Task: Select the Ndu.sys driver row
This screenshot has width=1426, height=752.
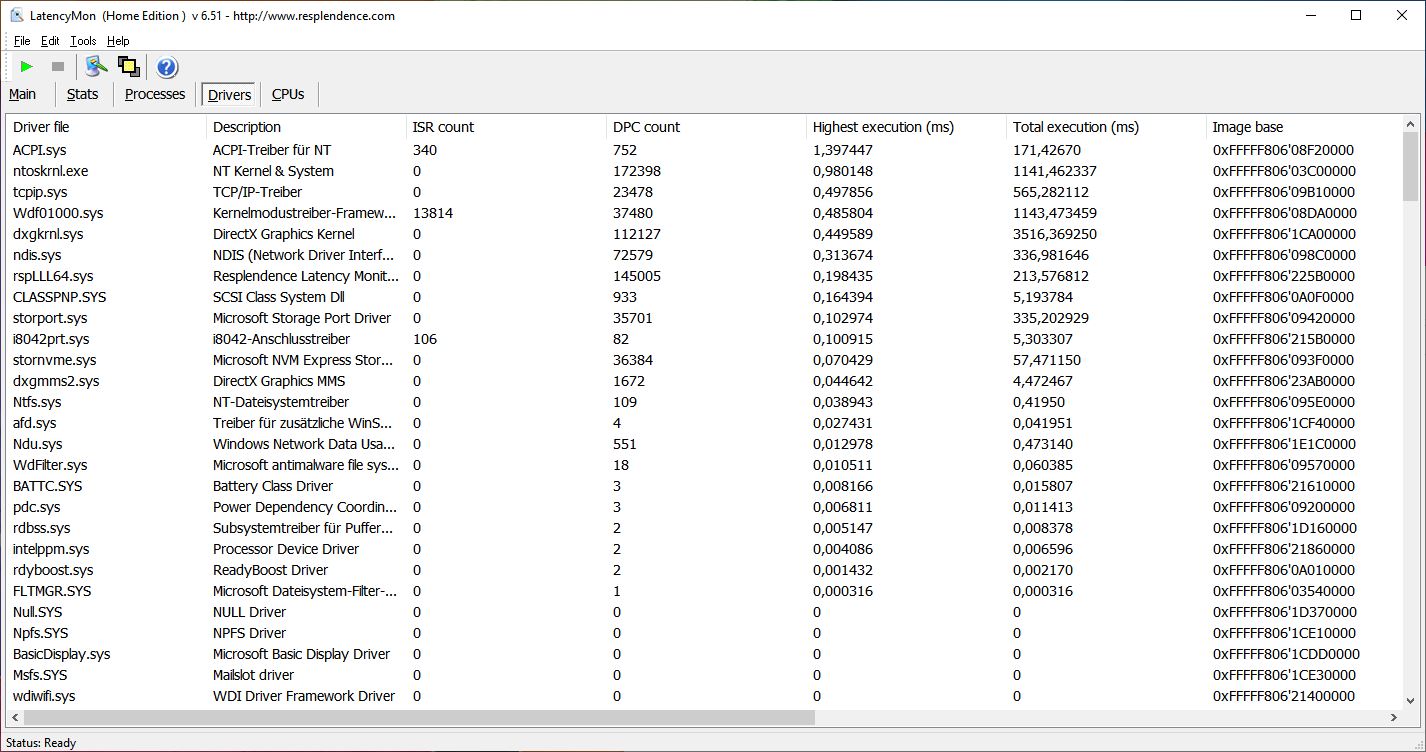Action: (x=704, y=444)
